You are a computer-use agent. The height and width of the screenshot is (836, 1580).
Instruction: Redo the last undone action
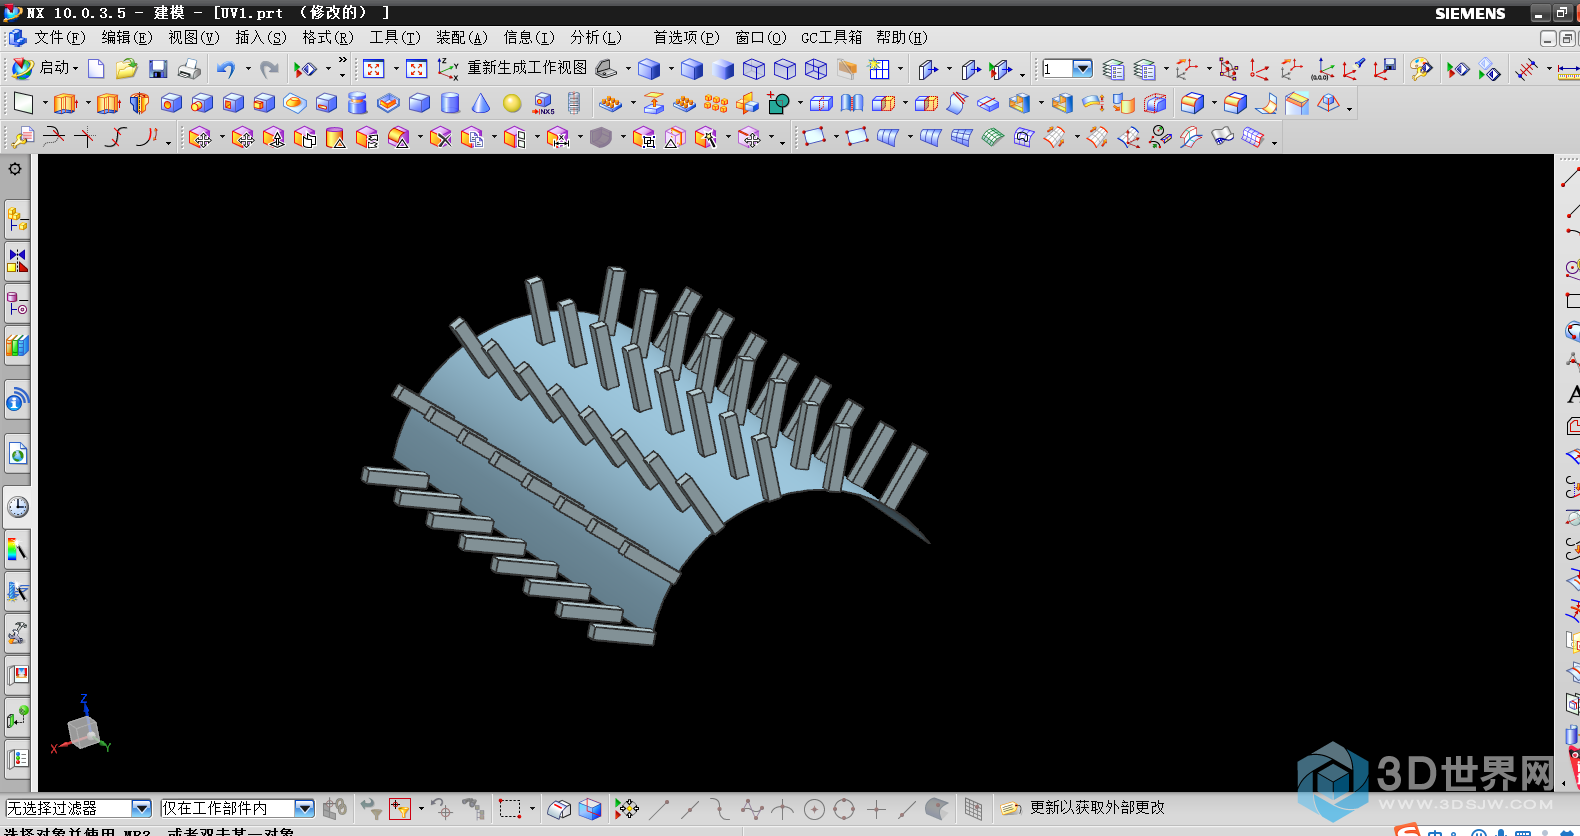pyautogui.click(x=269, y=69)
